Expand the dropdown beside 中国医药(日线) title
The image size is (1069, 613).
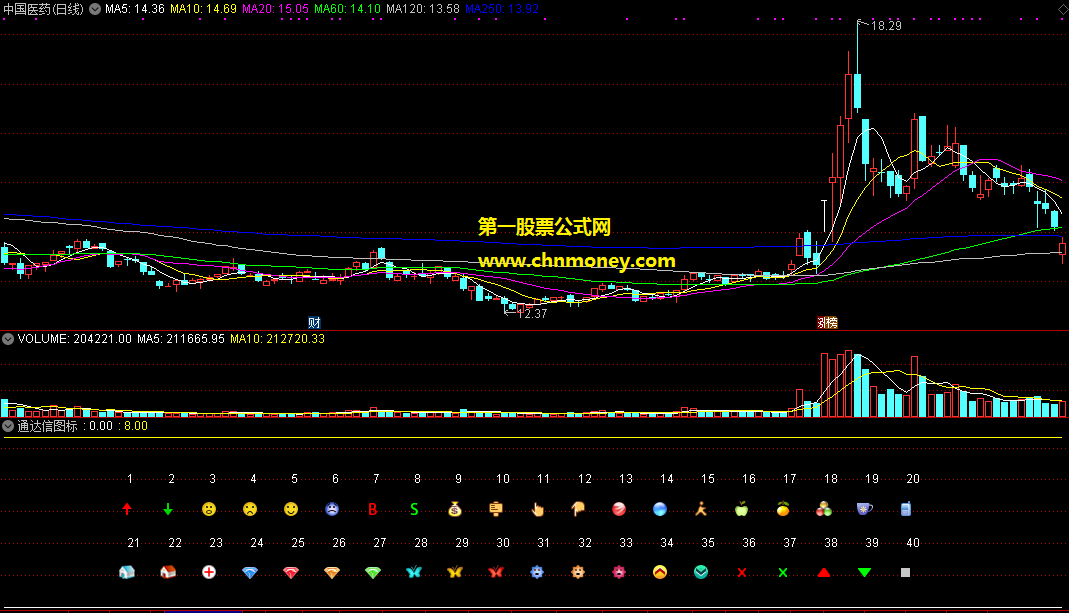click(95, 9)
